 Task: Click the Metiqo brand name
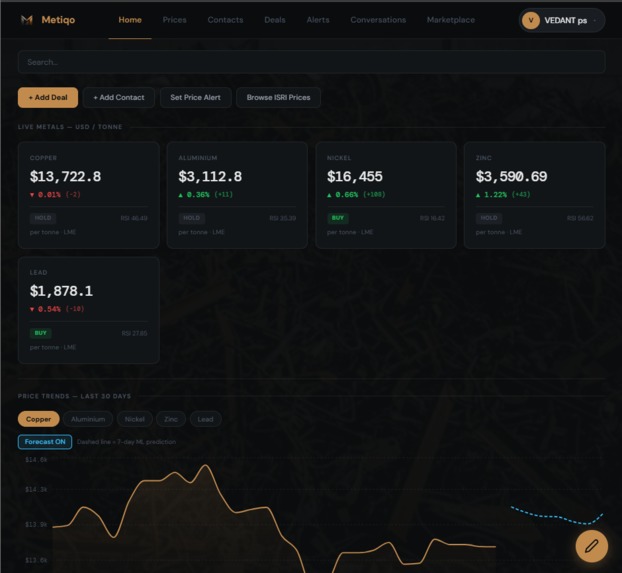click(x=58, y=20)
